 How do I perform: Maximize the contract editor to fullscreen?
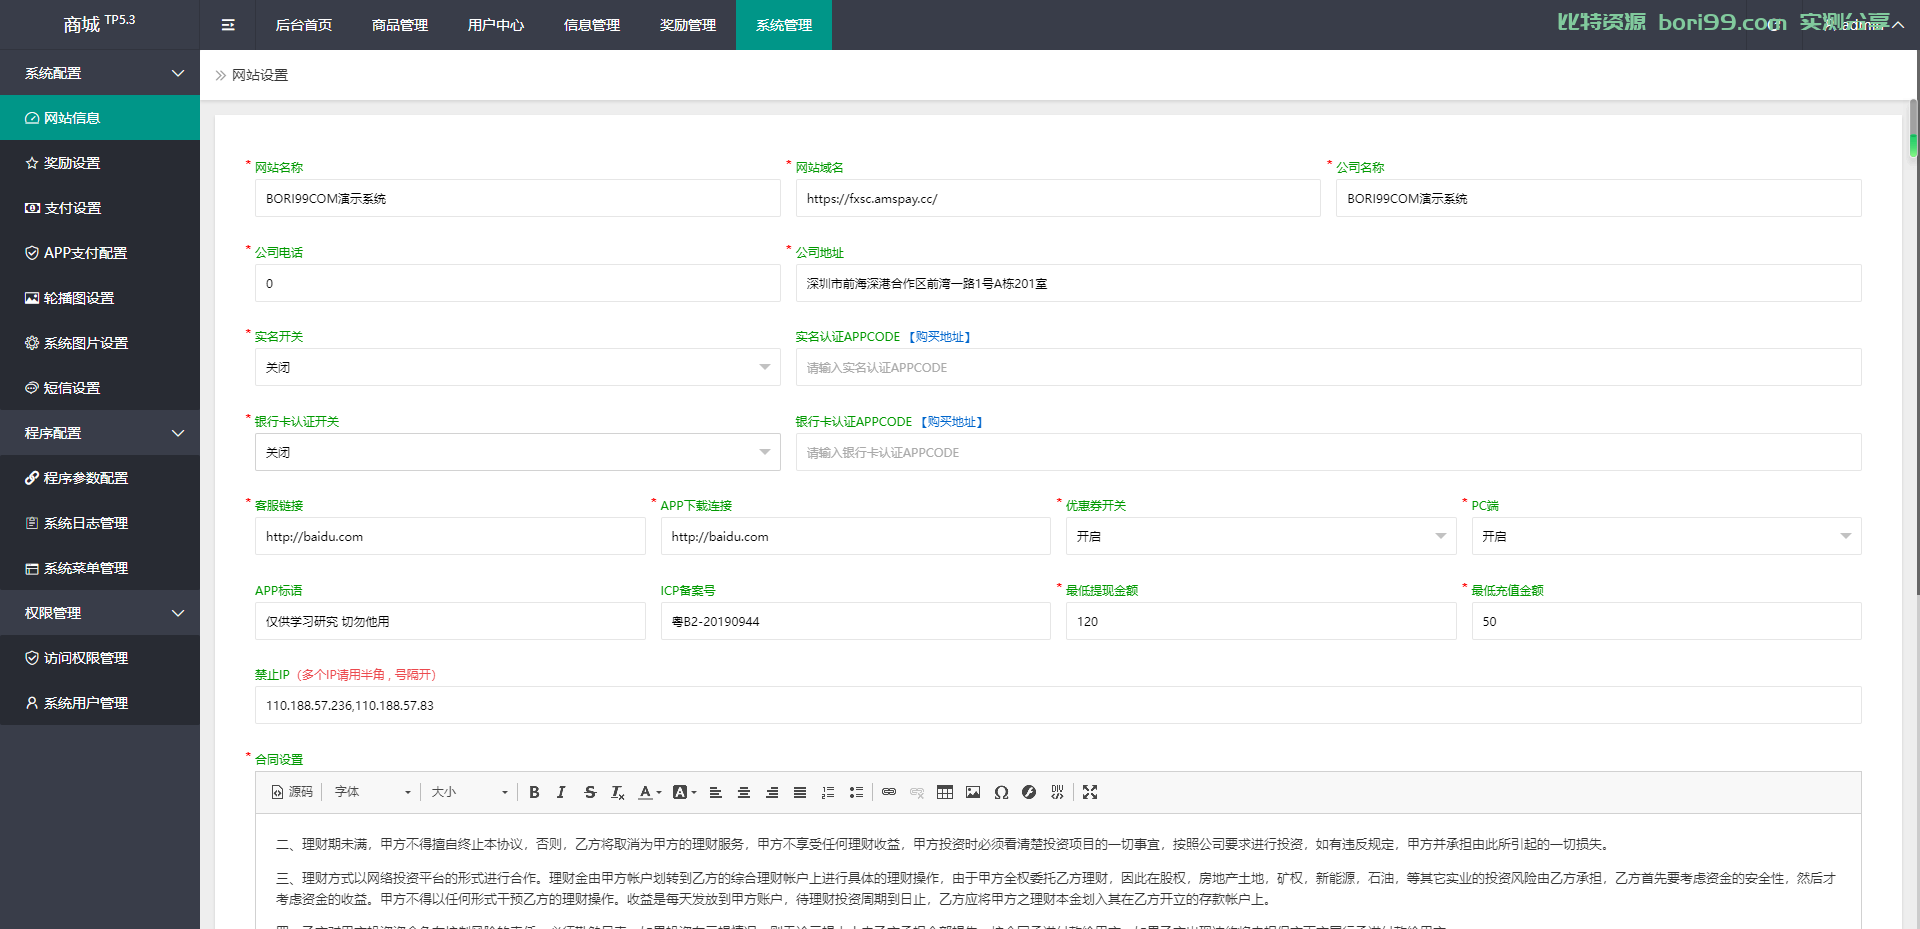pyautogui.click(x=1090, y=792)
